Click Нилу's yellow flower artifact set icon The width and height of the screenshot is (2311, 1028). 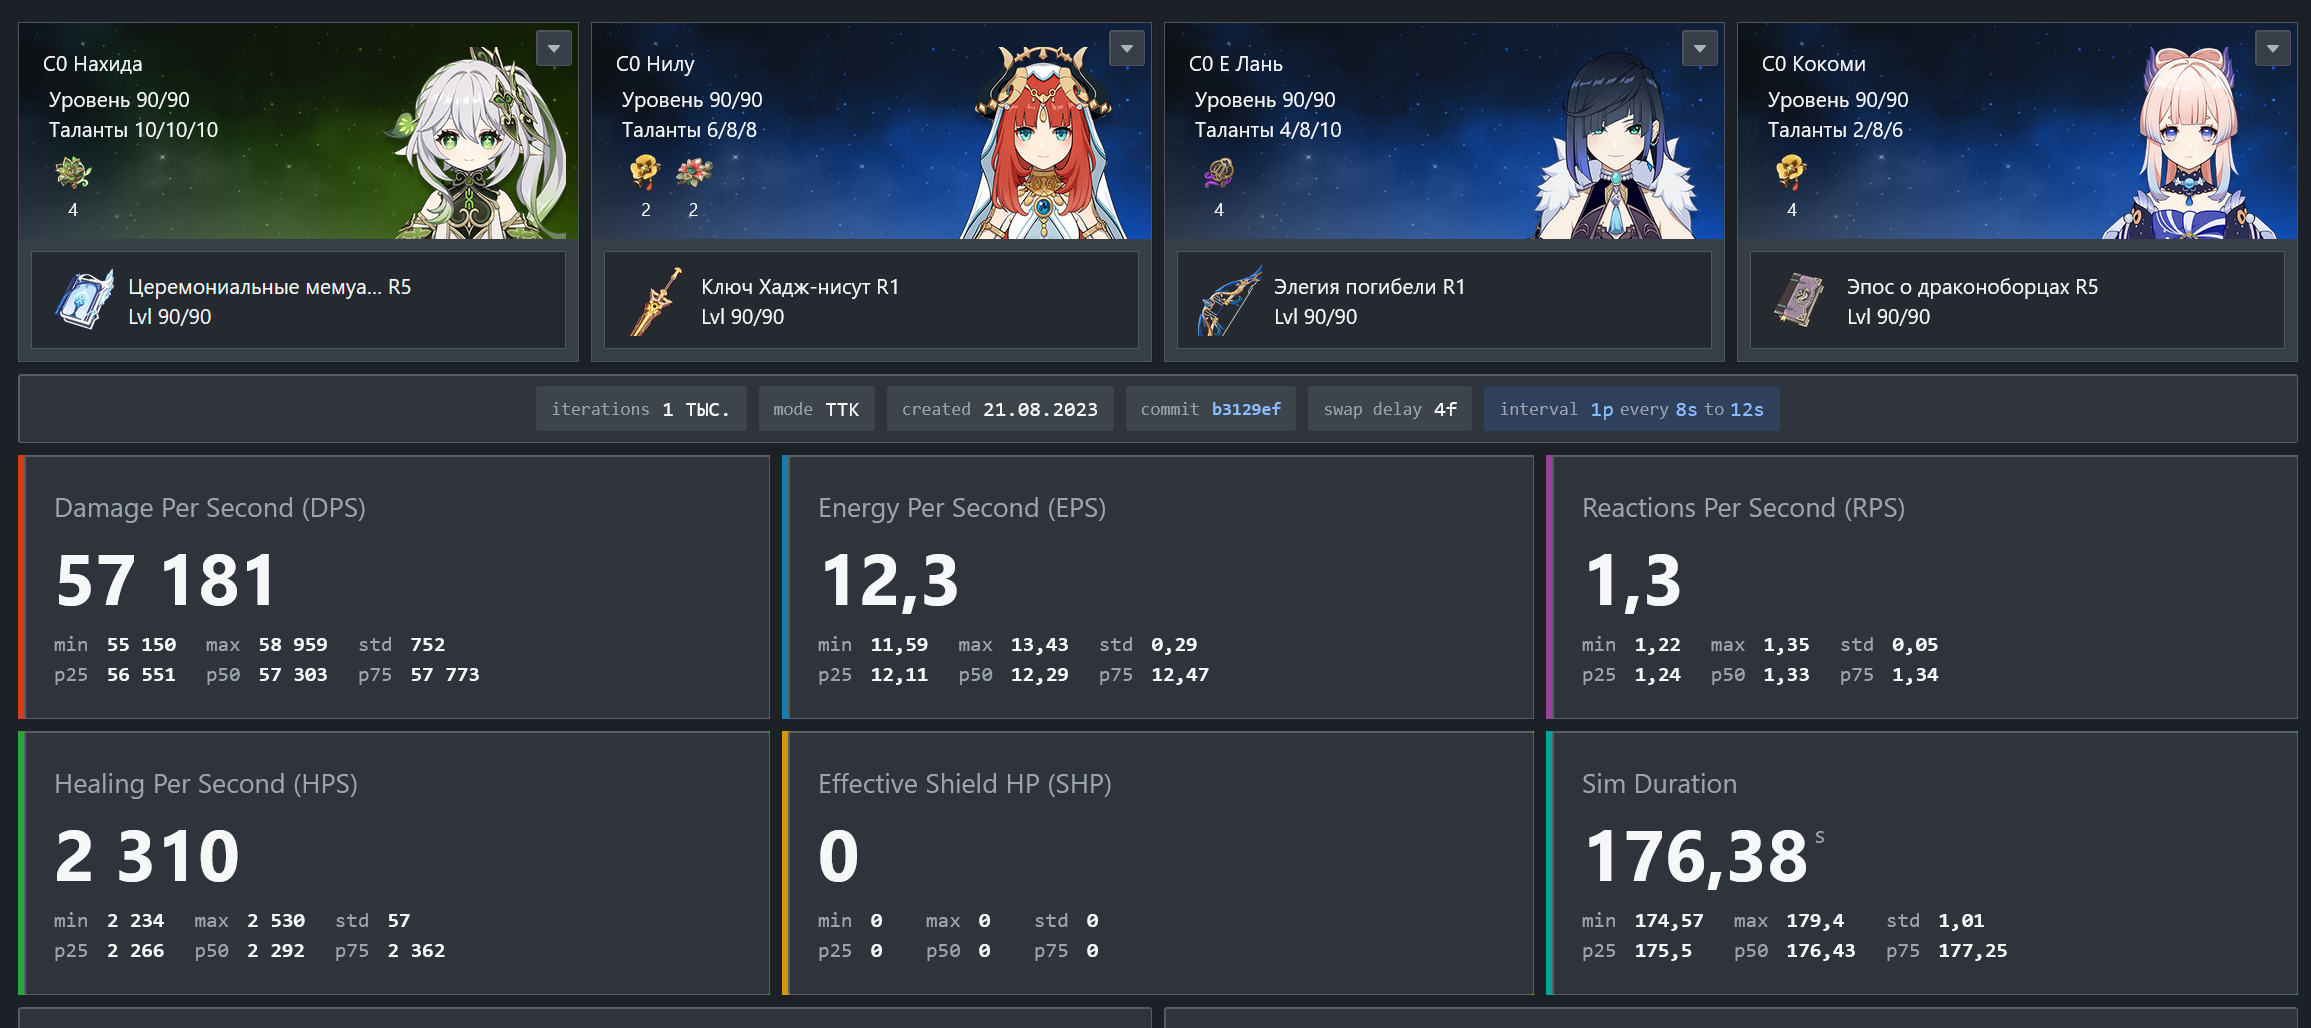(646, 173)
